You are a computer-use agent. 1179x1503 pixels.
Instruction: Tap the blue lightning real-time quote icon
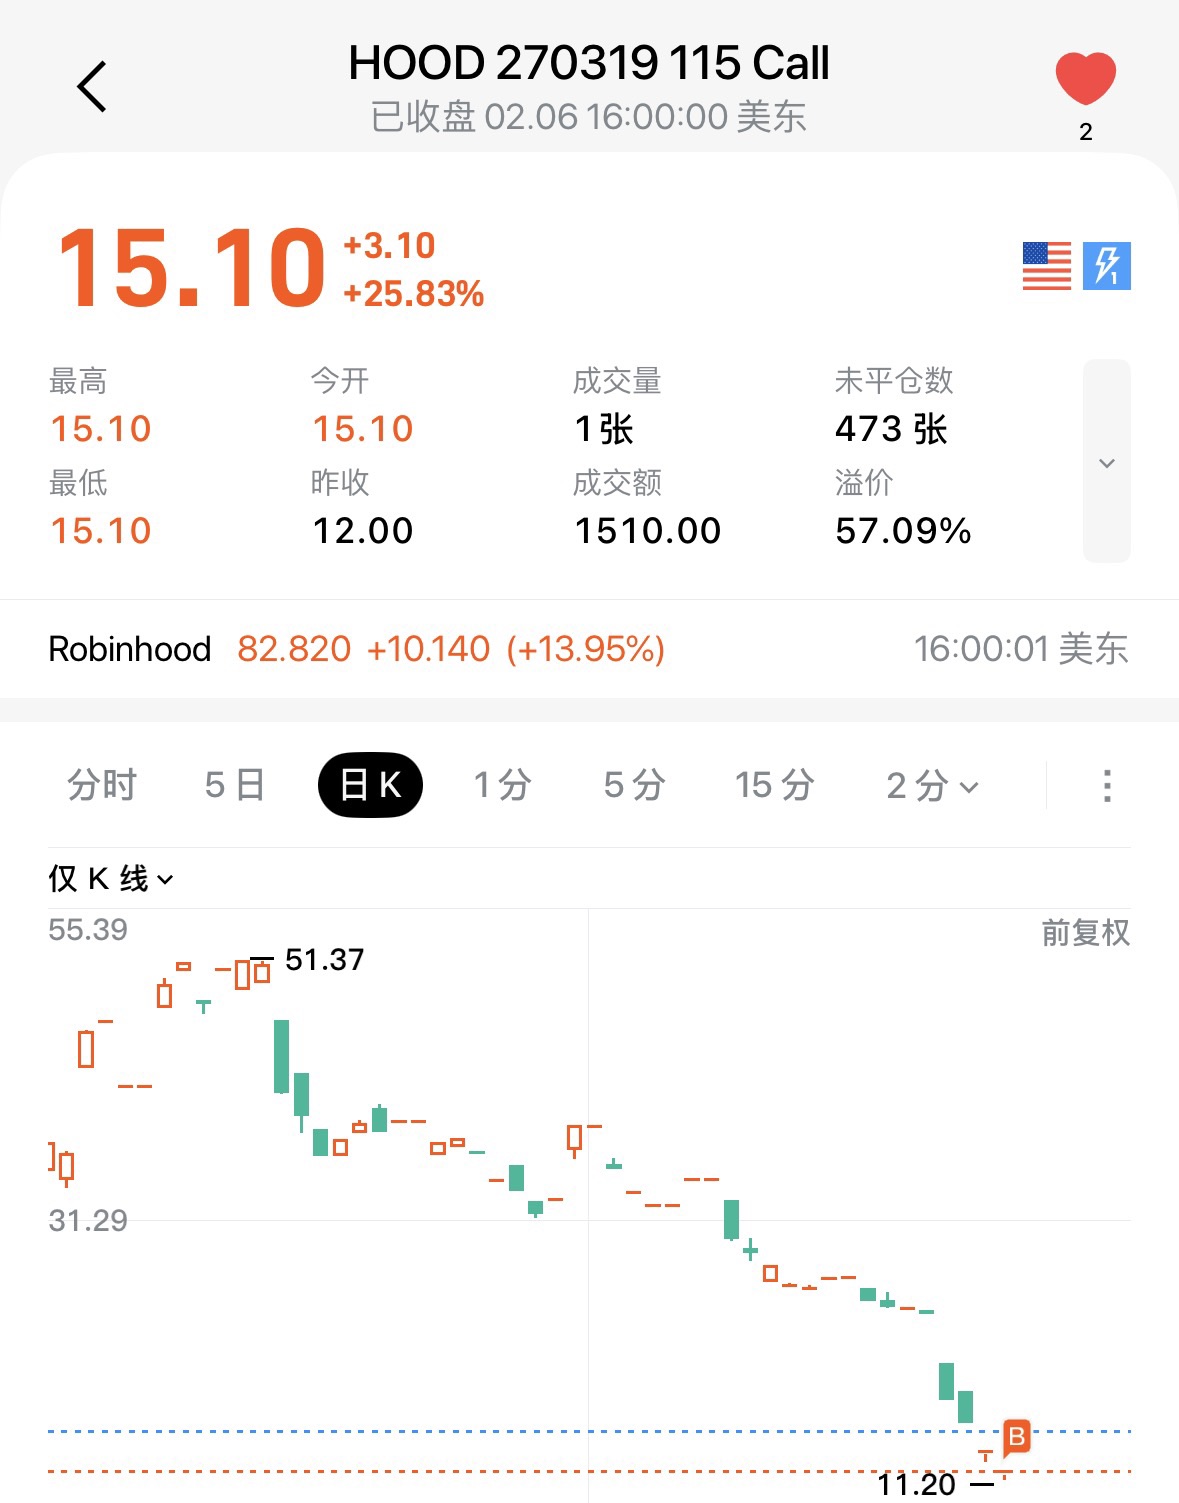[1107, 266]
